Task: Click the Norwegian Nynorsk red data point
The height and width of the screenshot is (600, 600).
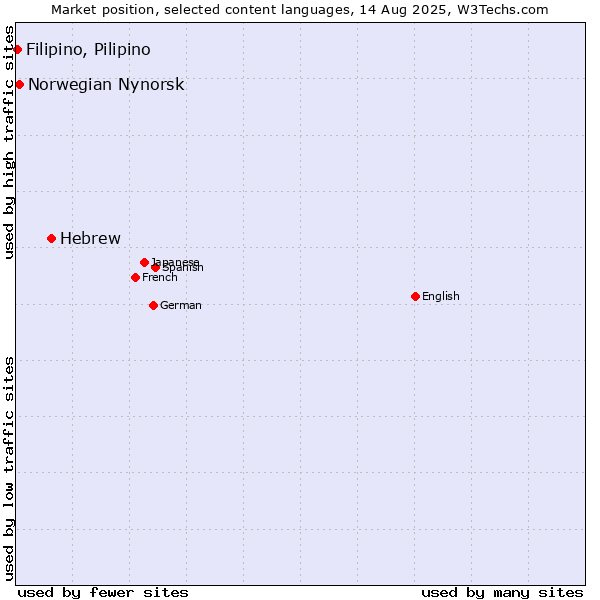Action: (x=20, y=85)
